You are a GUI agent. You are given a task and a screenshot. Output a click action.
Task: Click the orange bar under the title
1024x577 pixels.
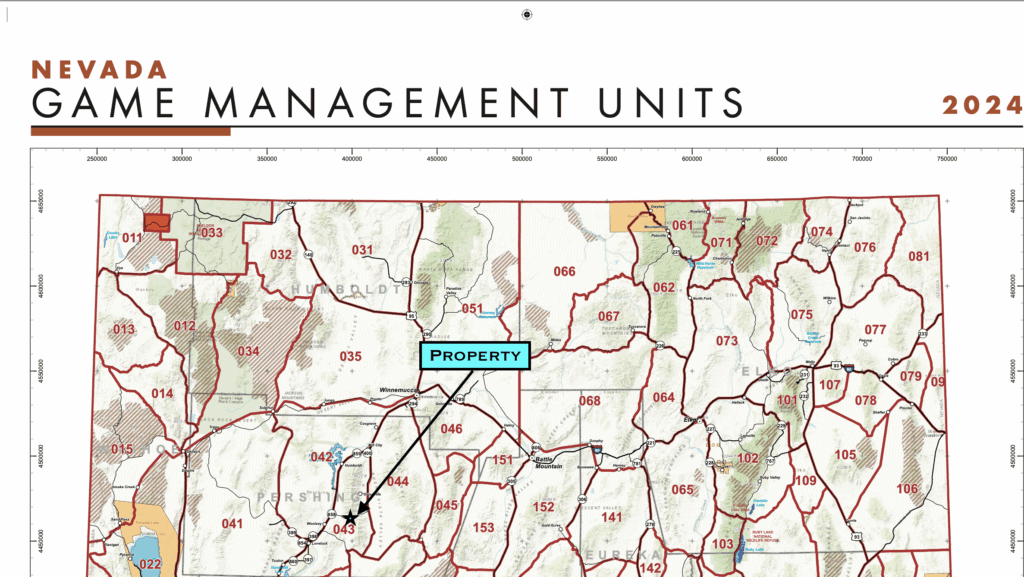130,131
